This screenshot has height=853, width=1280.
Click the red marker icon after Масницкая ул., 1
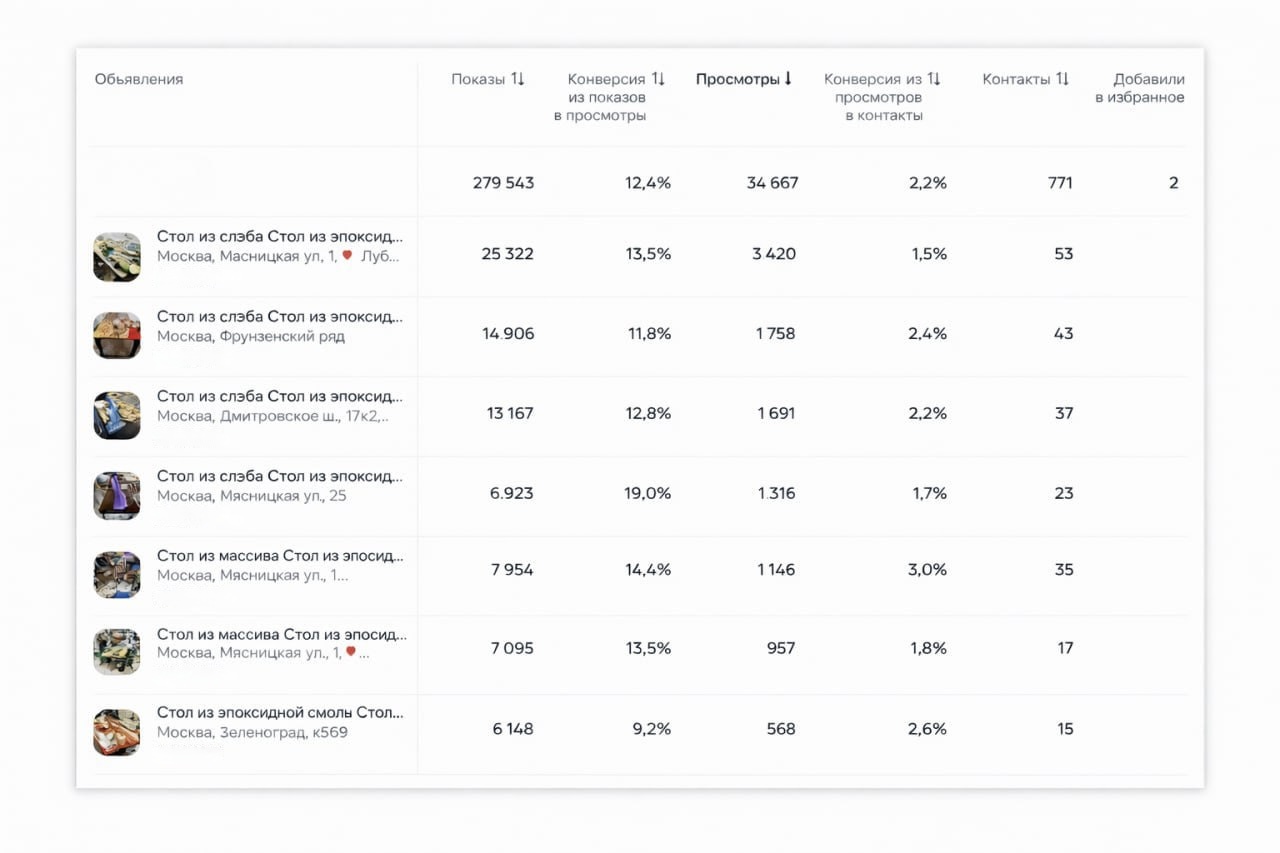point(347,256)
